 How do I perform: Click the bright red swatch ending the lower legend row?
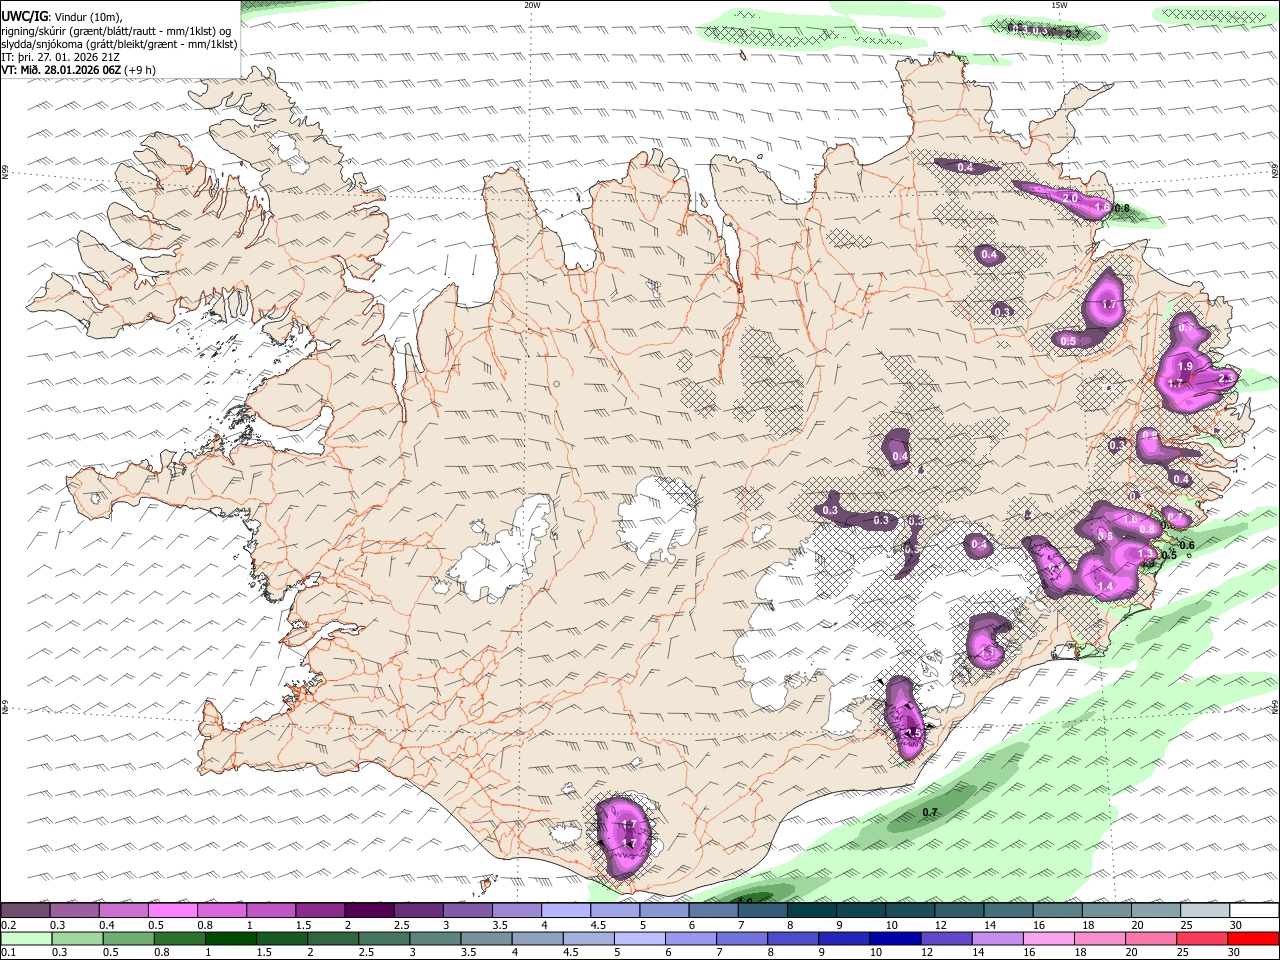(1254, 938)
